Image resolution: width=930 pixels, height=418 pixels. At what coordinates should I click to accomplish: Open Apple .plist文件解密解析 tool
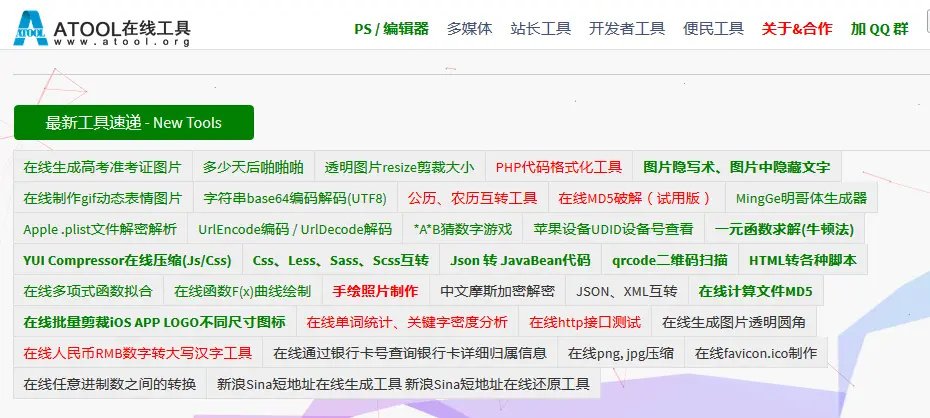pos(100,228)
